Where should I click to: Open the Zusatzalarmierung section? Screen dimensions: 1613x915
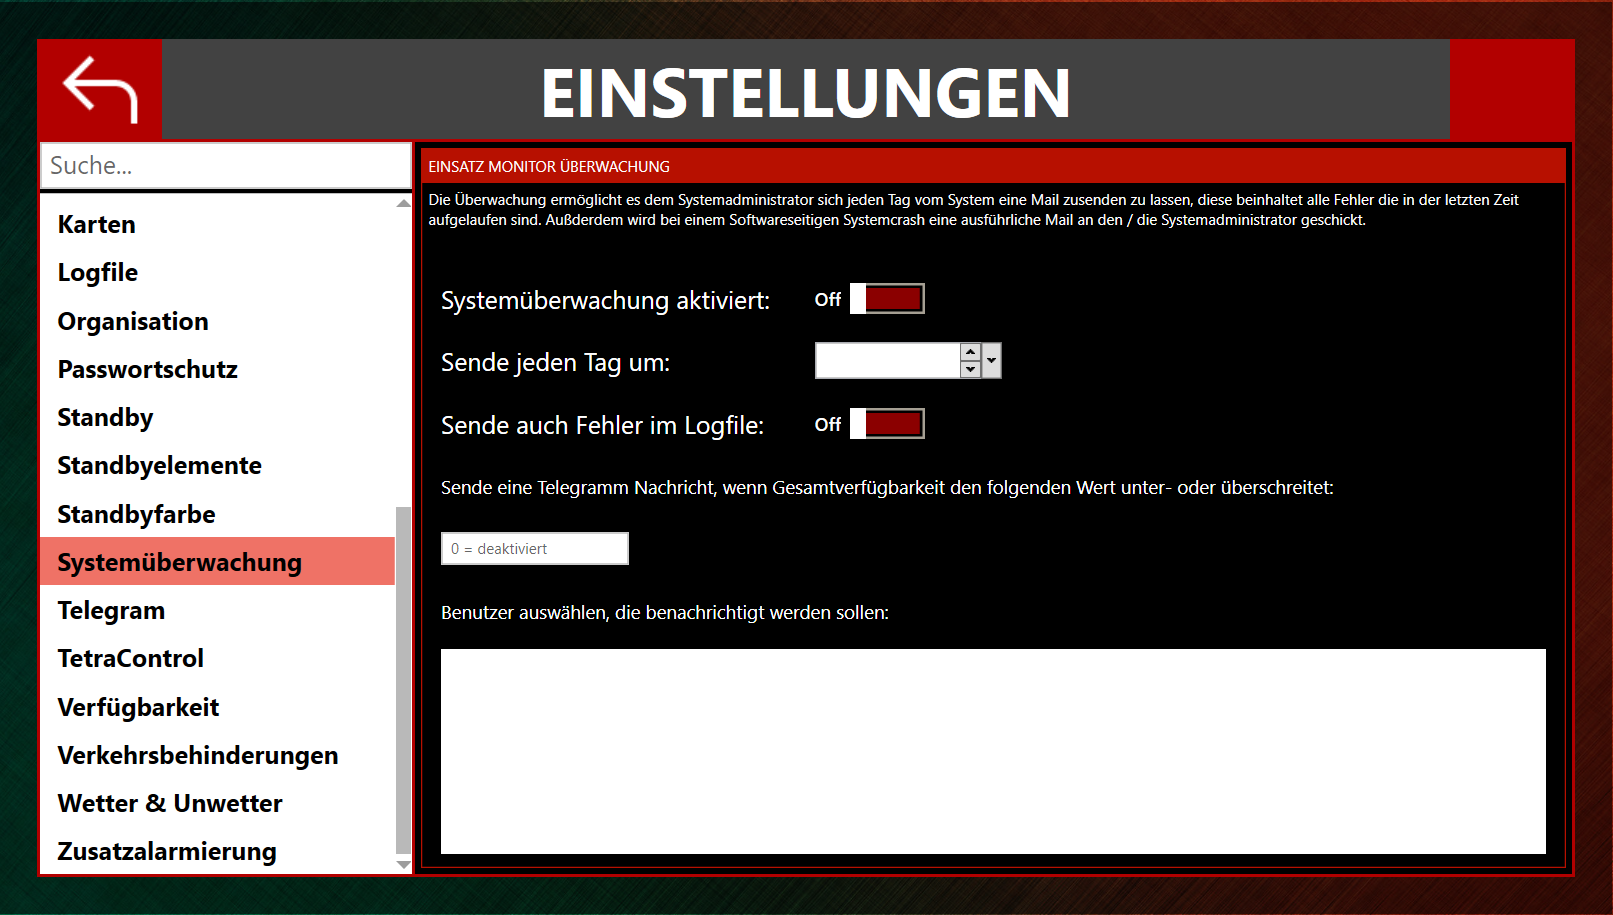pyautogui.click(x=166, y=851)
